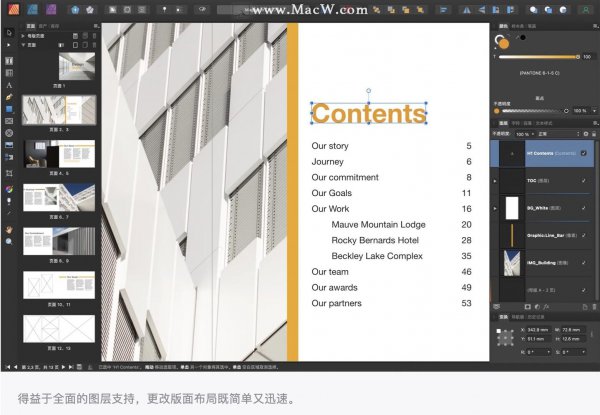Select the Picture Frame Rectangle tool
This screenshot has width=600, height=415.
(x=9, y=121)
